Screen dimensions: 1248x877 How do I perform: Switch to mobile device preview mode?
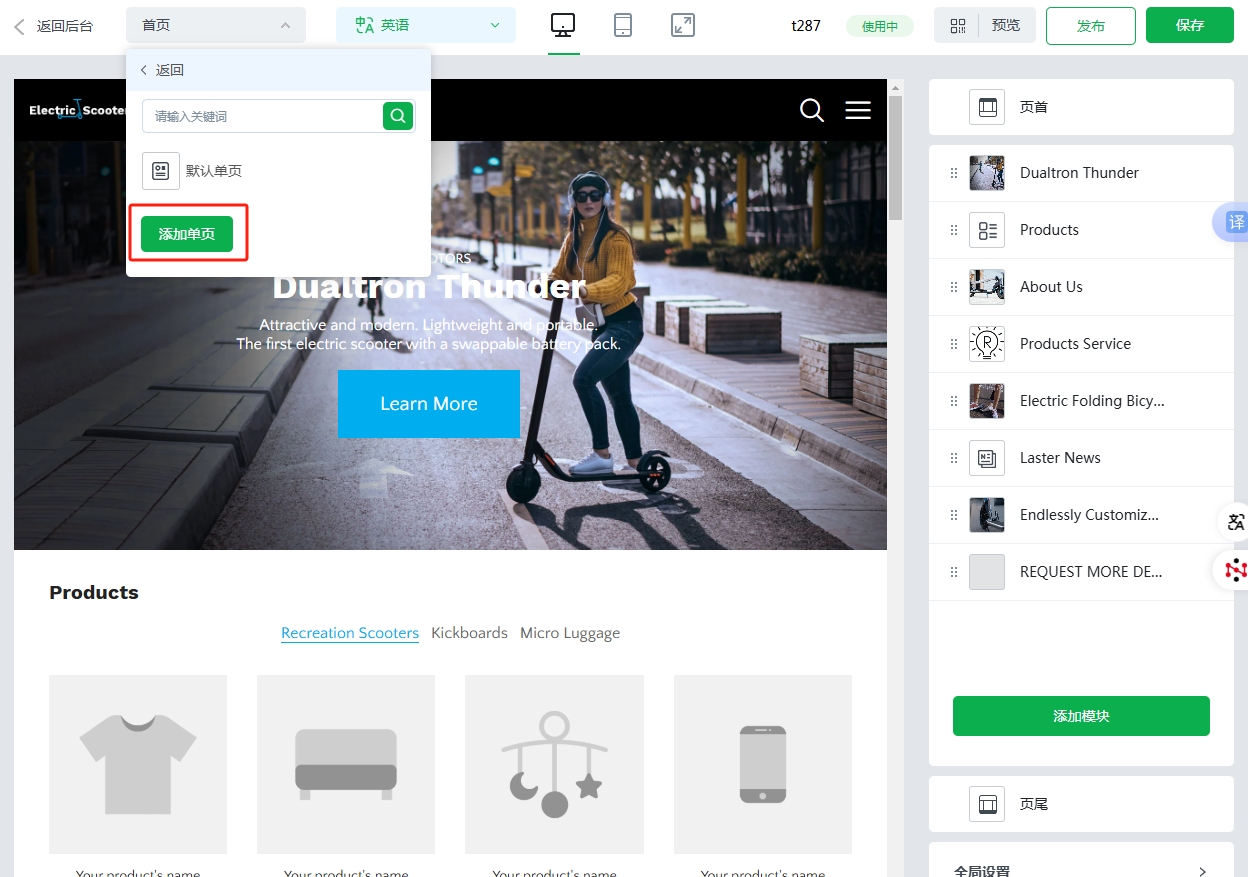pyautogui.click(x=623, y=26)
